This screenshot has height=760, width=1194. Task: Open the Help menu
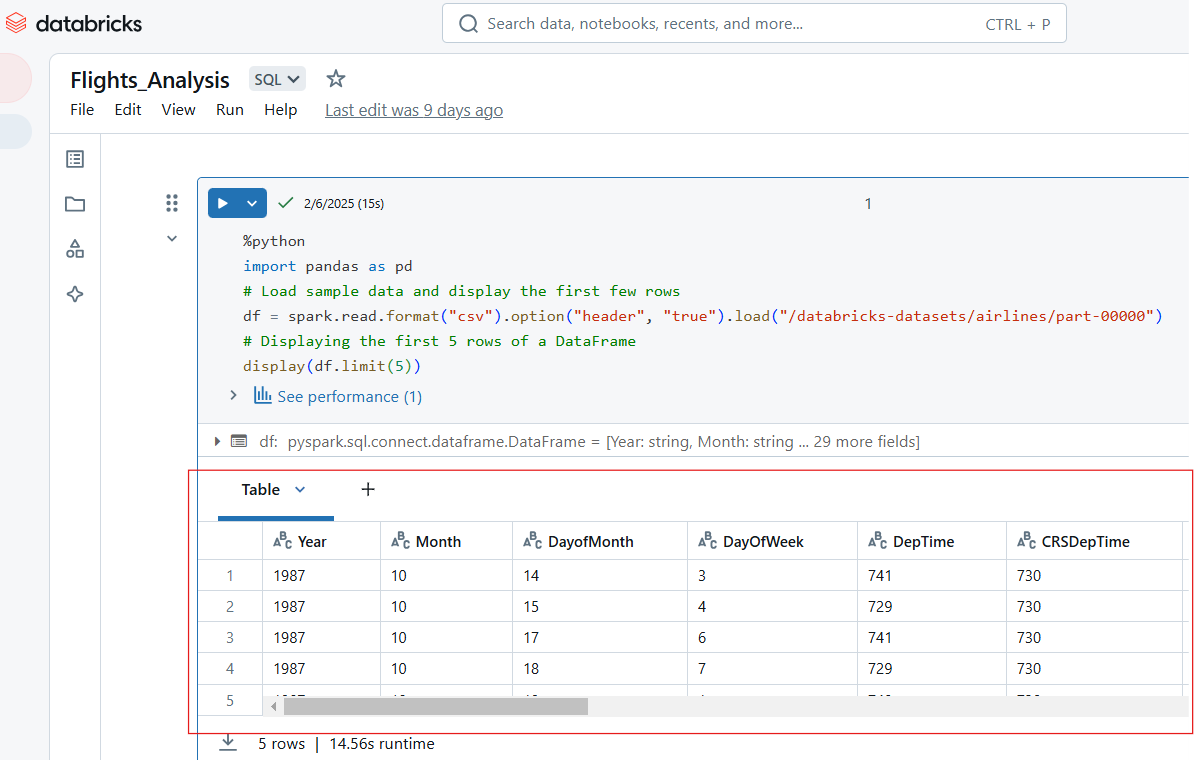click(x=280, y=110)
